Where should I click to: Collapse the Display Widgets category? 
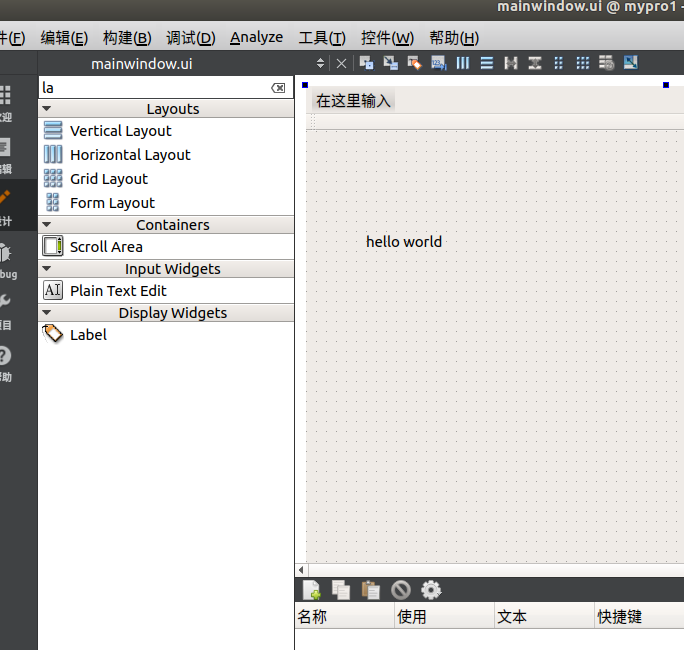coord(47,312)
